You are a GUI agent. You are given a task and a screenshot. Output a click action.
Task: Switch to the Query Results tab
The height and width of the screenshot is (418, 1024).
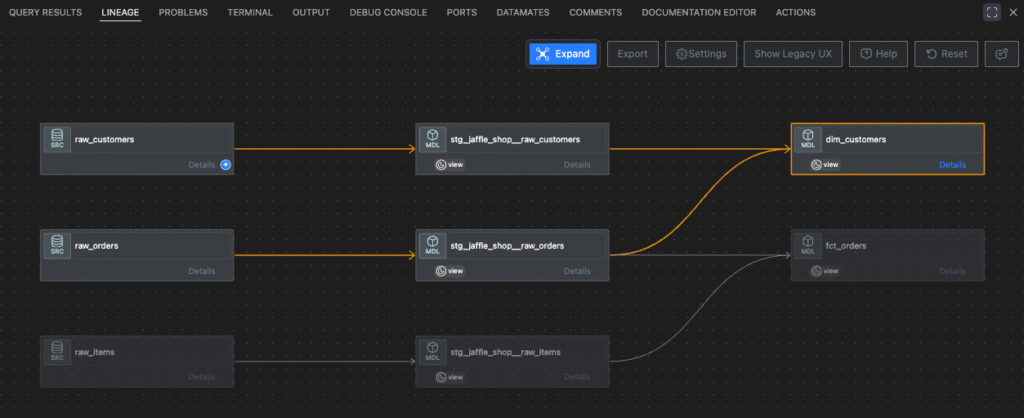tap(47, 12)
